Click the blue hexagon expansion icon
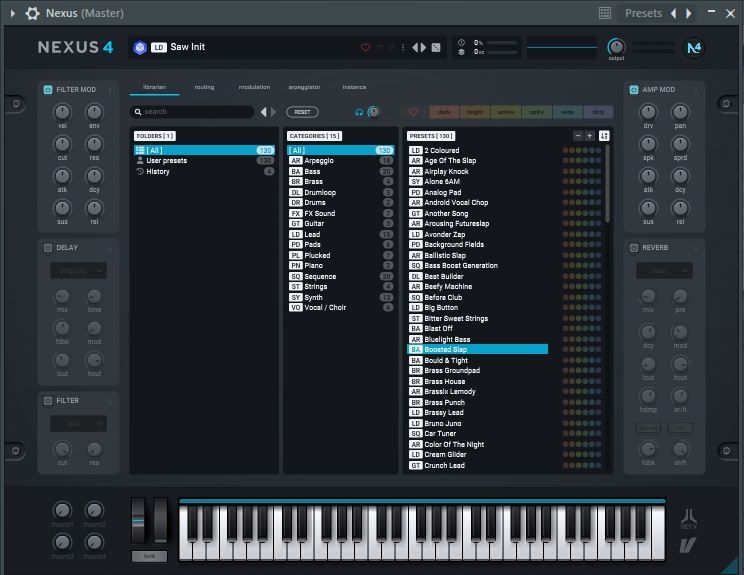The width and height of the screenshot is (744, 575). click(140, 47)
